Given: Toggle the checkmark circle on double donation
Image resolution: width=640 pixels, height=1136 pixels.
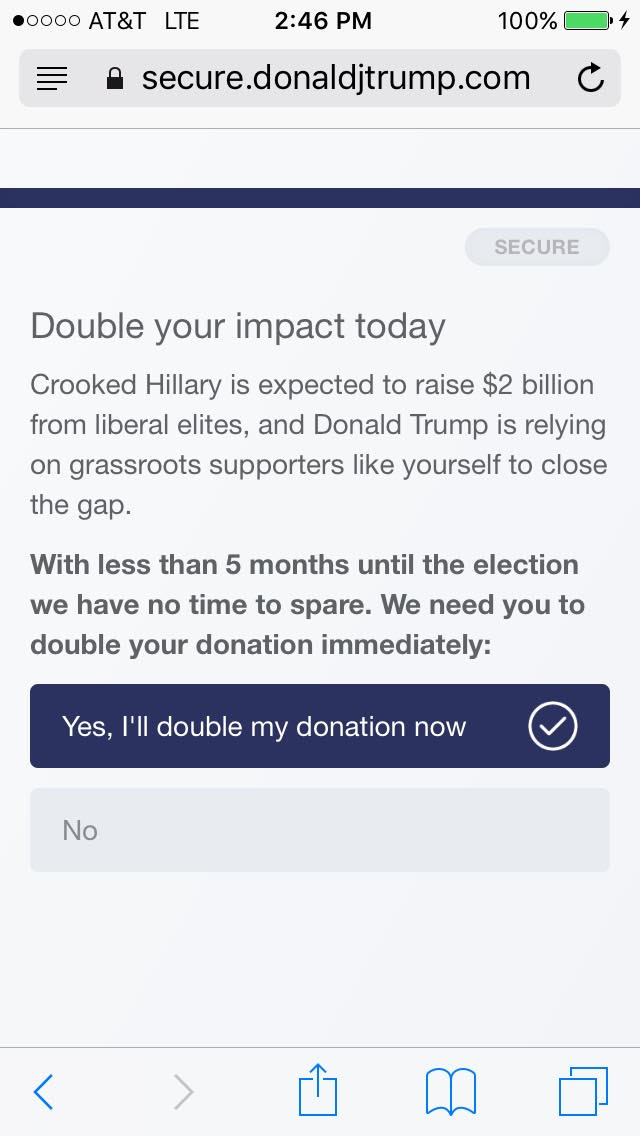Looking at the screenshot, I should click(x=552, y=727).
